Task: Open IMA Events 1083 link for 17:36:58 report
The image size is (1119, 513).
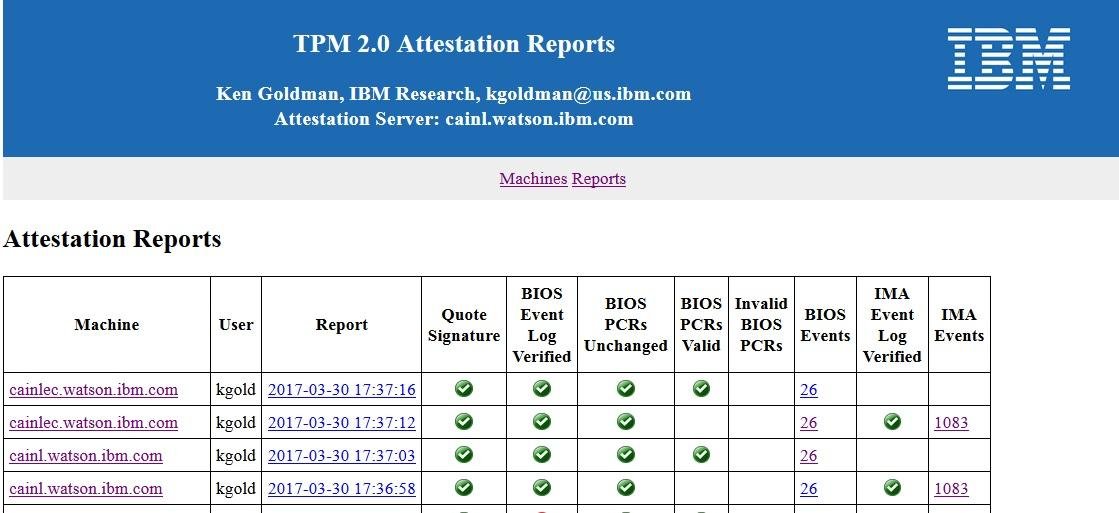Action: (x=951, y=489)
